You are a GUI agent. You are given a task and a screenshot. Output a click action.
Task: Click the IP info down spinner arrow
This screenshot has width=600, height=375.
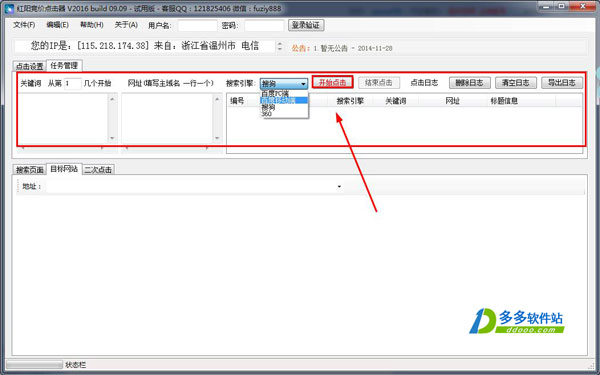(x=280, y=49)
